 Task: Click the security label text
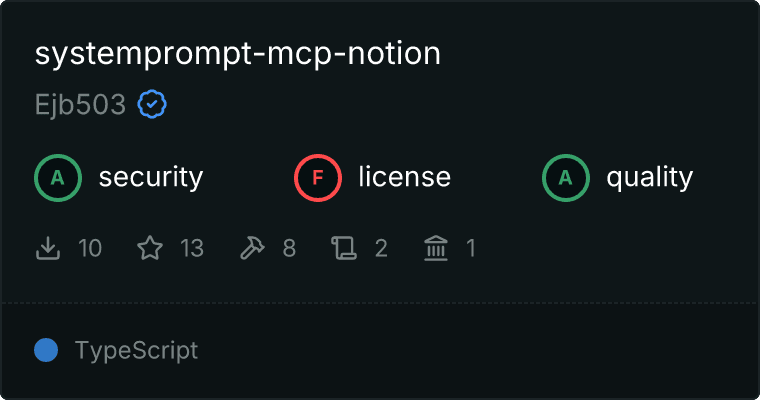(151, 177)
